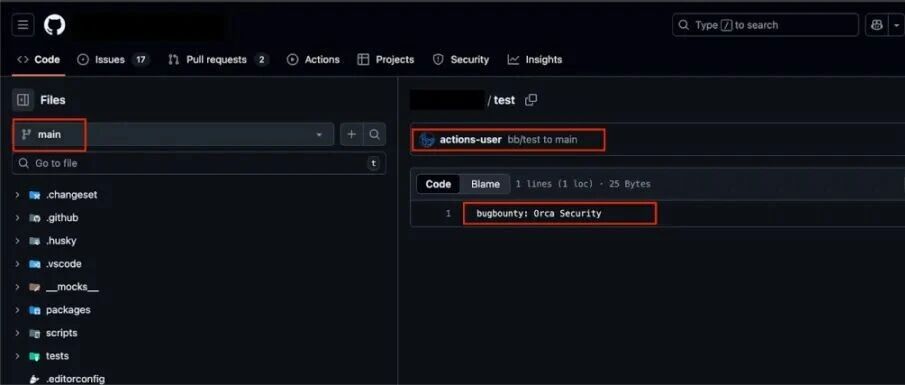
Task: Switch to the Blame view button
Action: tap(485, 184)
